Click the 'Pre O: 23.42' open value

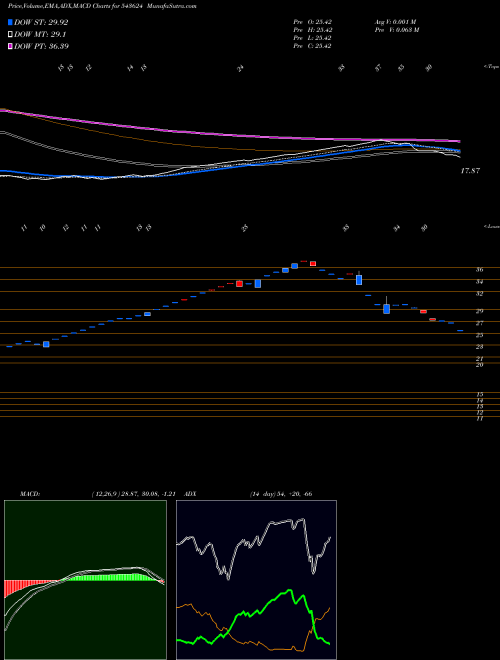click(x=312, y=22)
